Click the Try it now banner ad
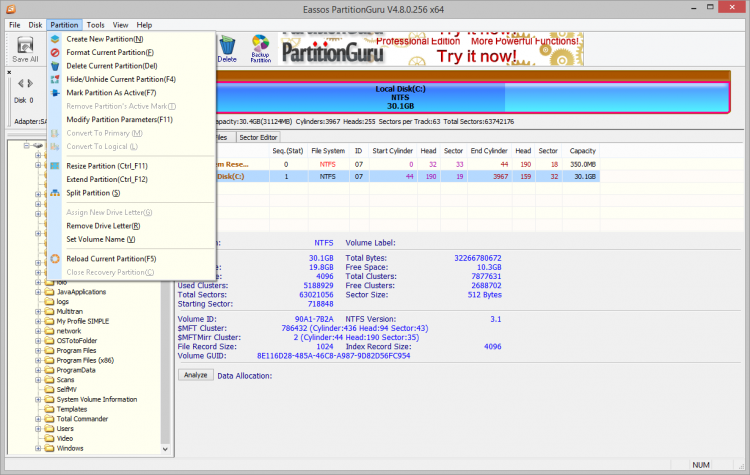Viewport: 750px width, 475px height. click(x=432, y=49)
